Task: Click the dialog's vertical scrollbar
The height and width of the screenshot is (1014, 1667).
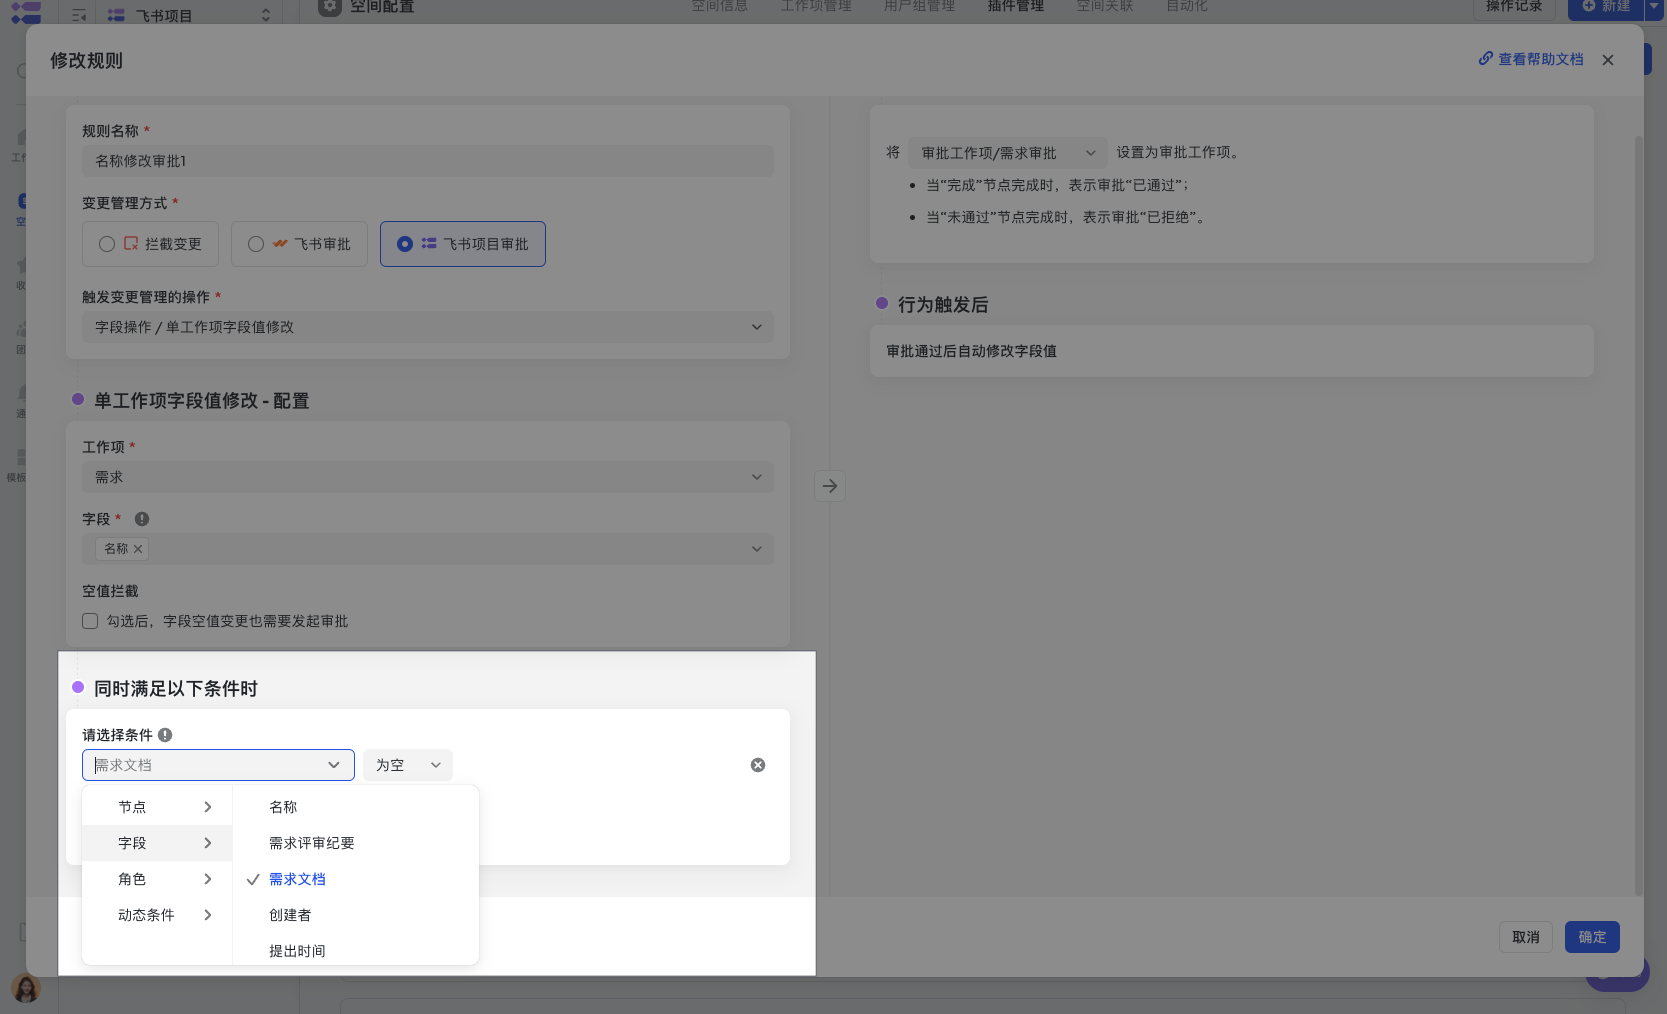Action: coord(1638,515)
